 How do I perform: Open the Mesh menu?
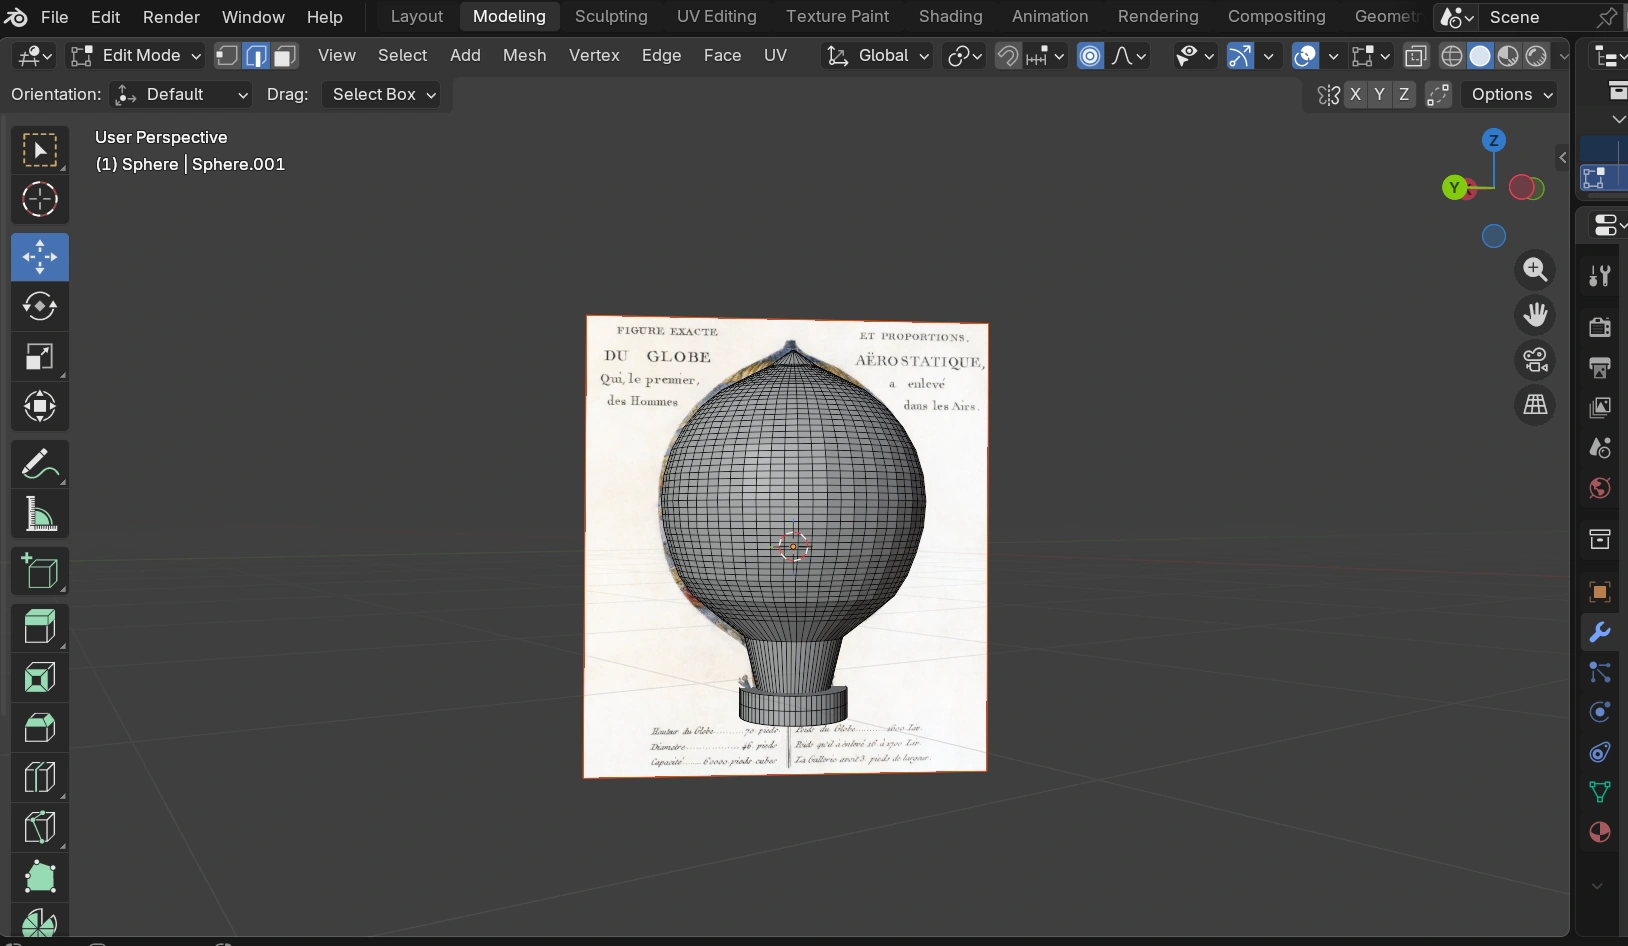tap(524, 55)
